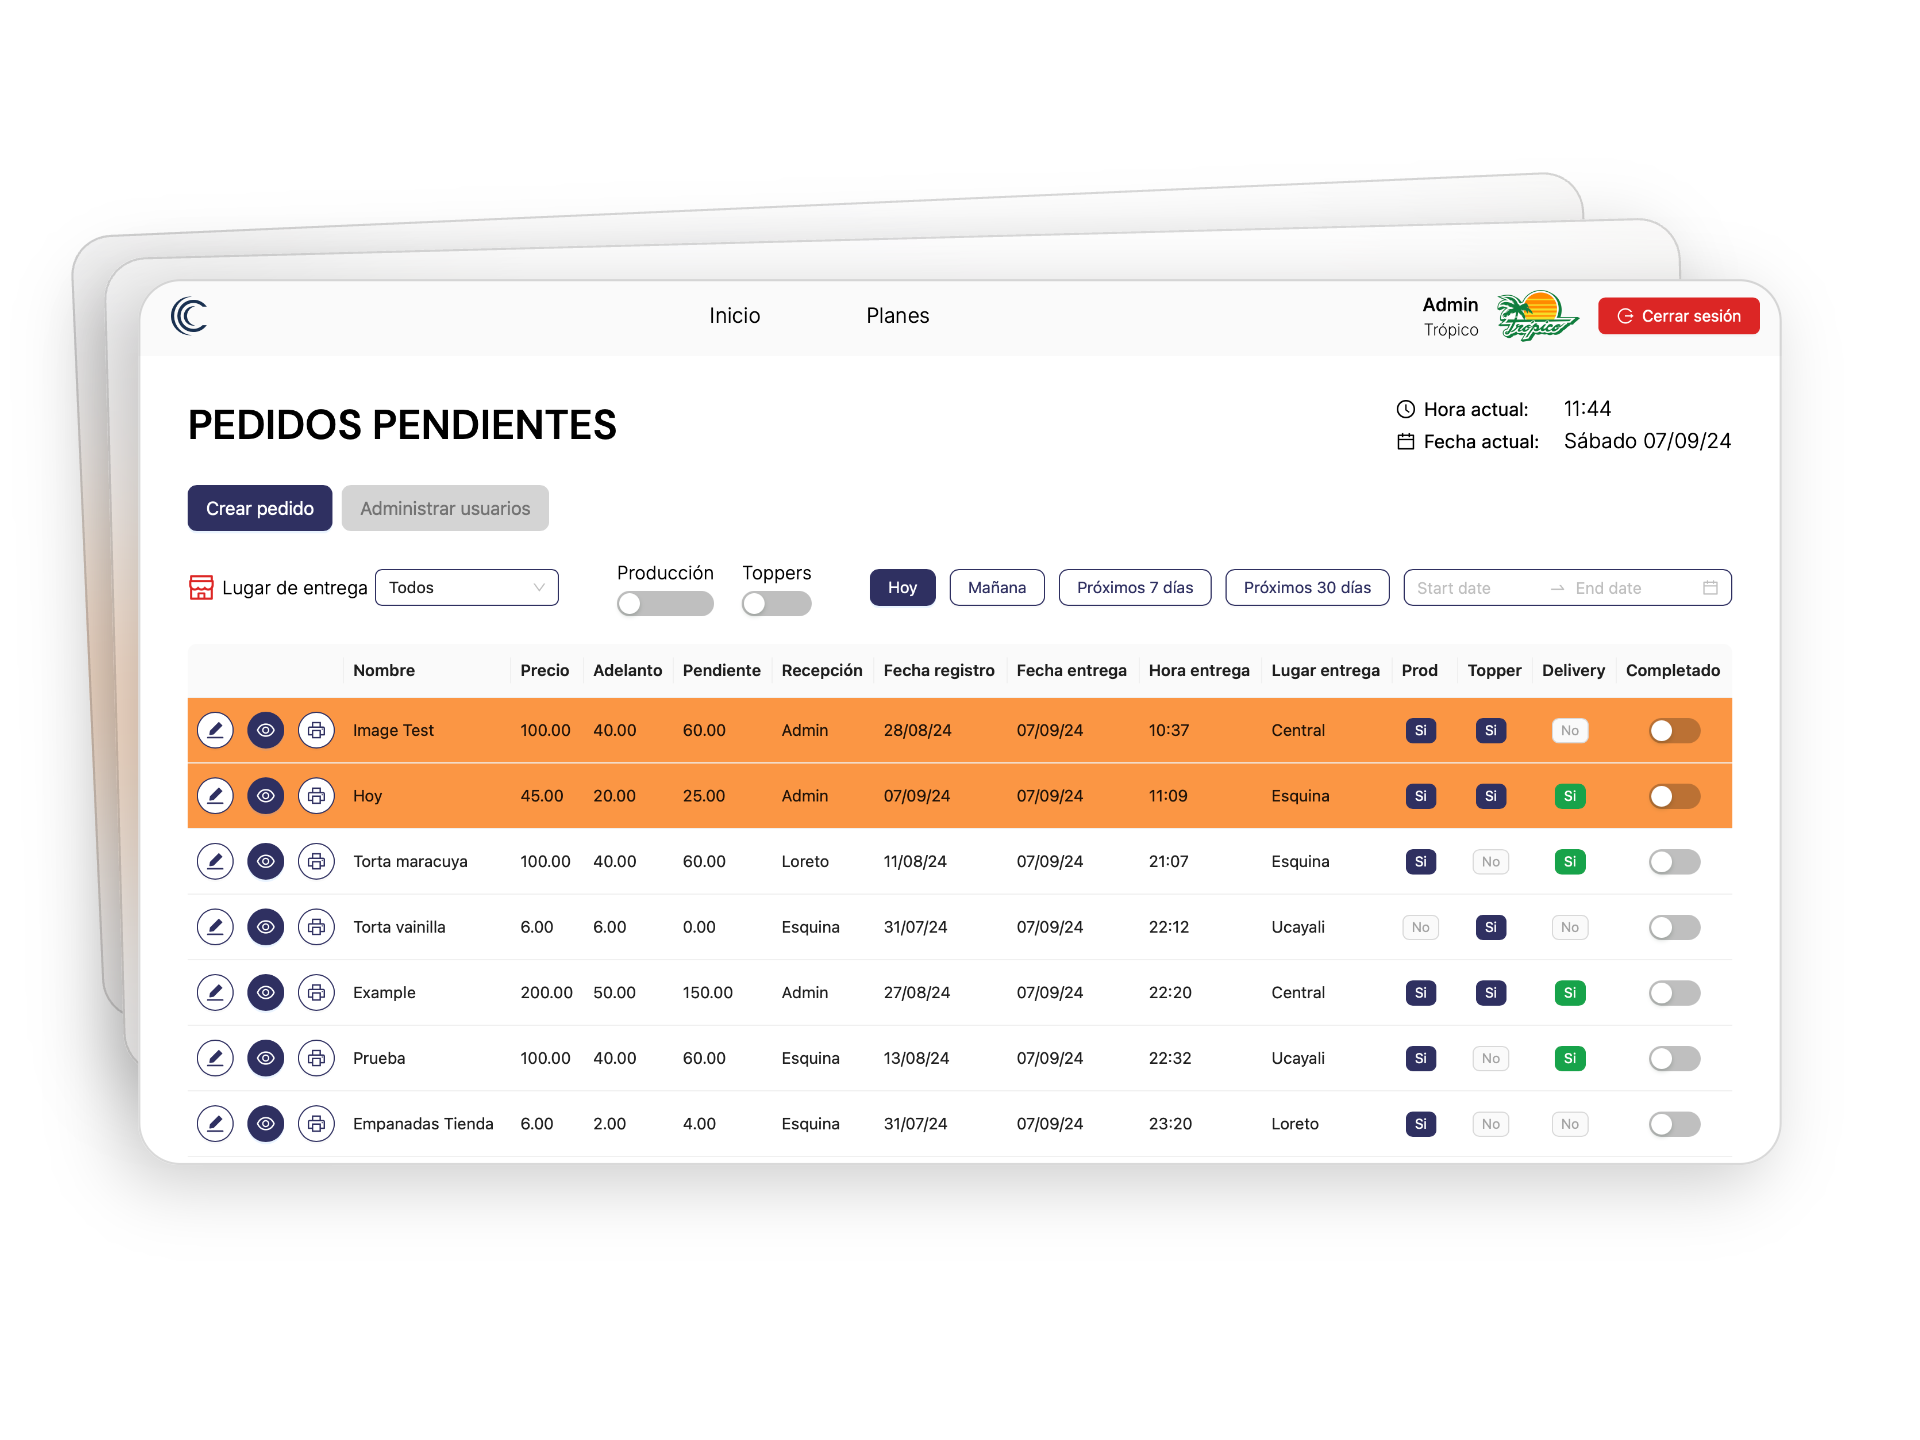Click the Trópico palm logo
The width and height of the screenshot is (1920, 1440).
(1536, 316)
